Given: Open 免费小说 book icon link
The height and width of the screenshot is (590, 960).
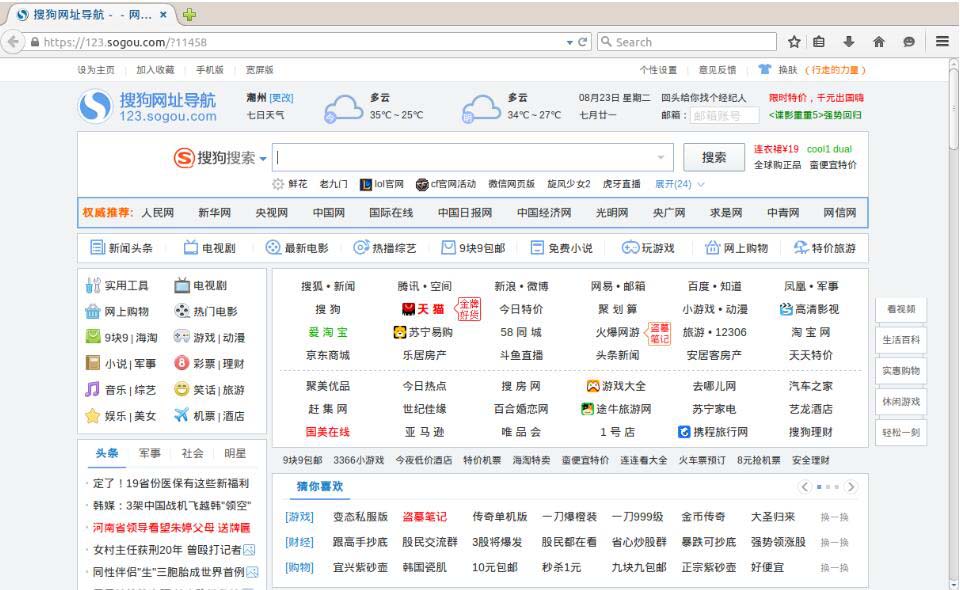Looking at the screenshot, I should tap(537, 247).
